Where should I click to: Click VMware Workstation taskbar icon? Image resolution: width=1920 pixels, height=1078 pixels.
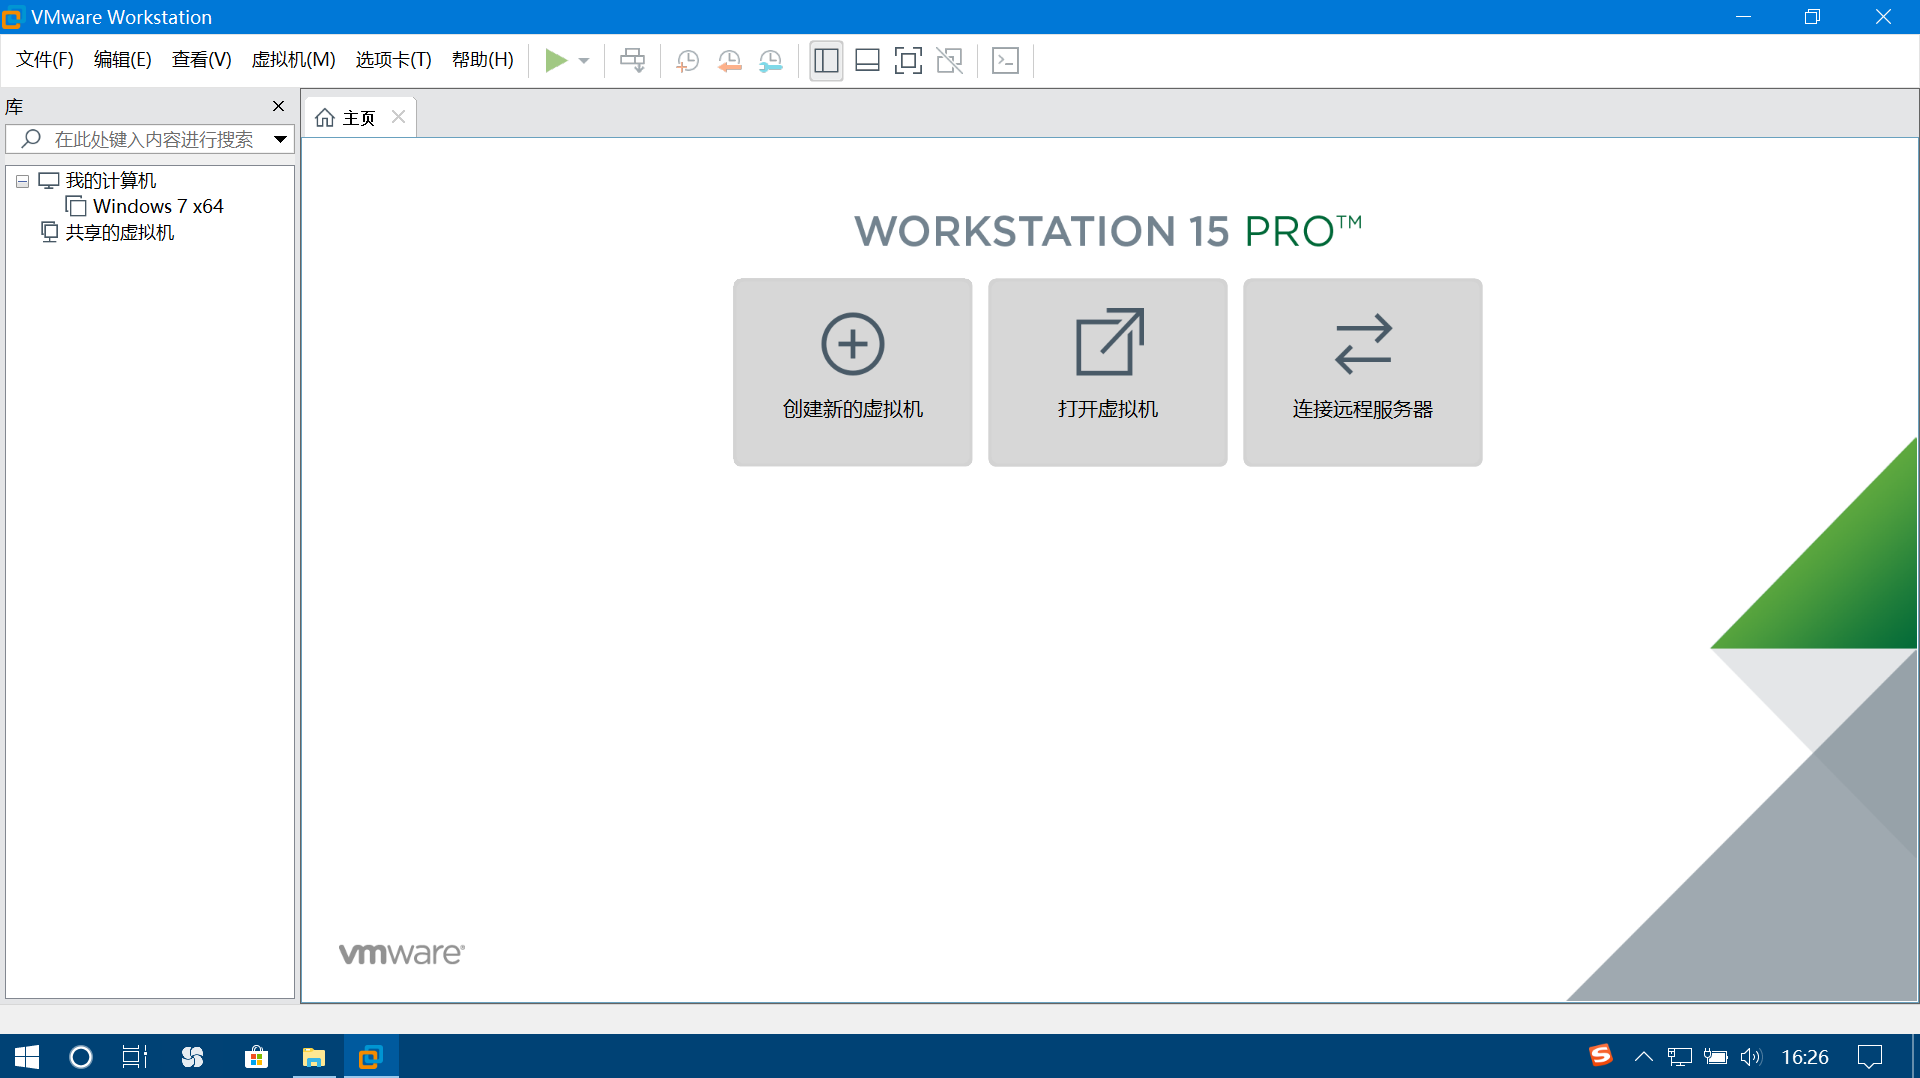tap(371, 1057)
